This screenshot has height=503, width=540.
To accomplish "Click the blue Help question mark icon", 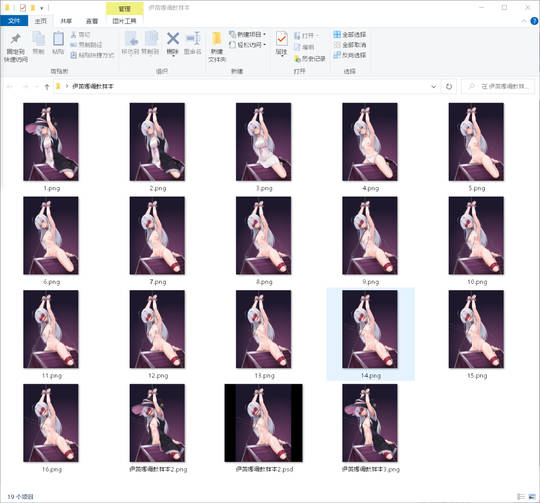I will [534, 21].
